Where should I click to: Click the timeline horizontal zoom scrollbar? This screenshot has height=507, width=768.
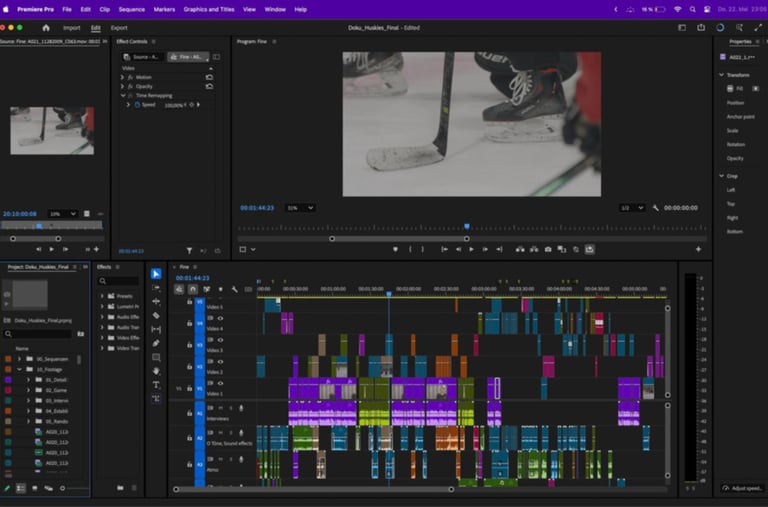click(x=312, y=489)
